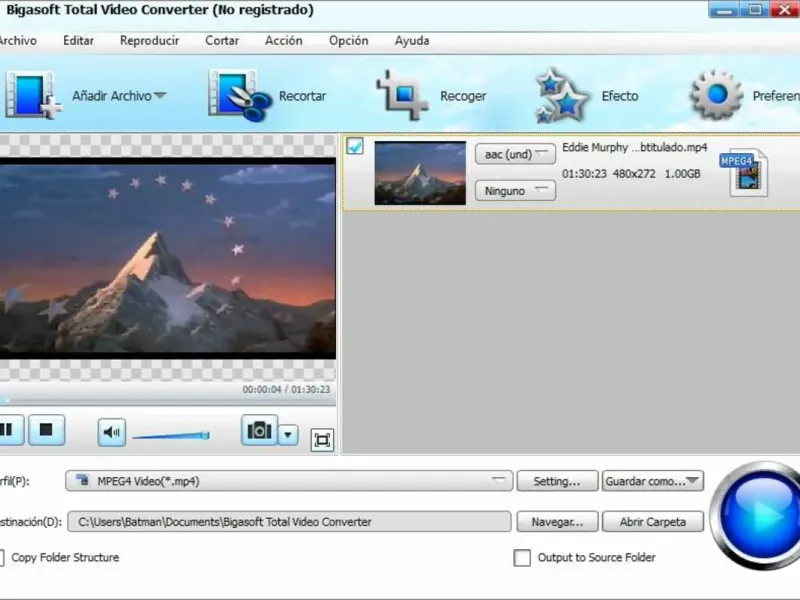Mute the audio with speaker icon
Viewport: 800px width, 600px height.
point(112,433)
